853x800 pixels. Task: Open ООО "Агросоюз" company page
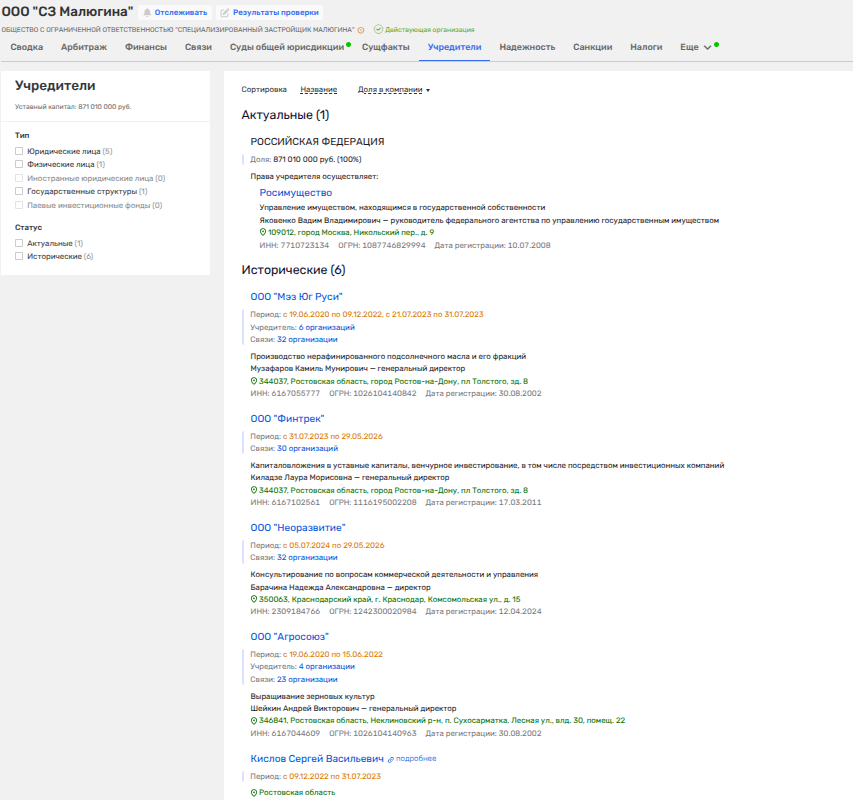tap(289, 636)
